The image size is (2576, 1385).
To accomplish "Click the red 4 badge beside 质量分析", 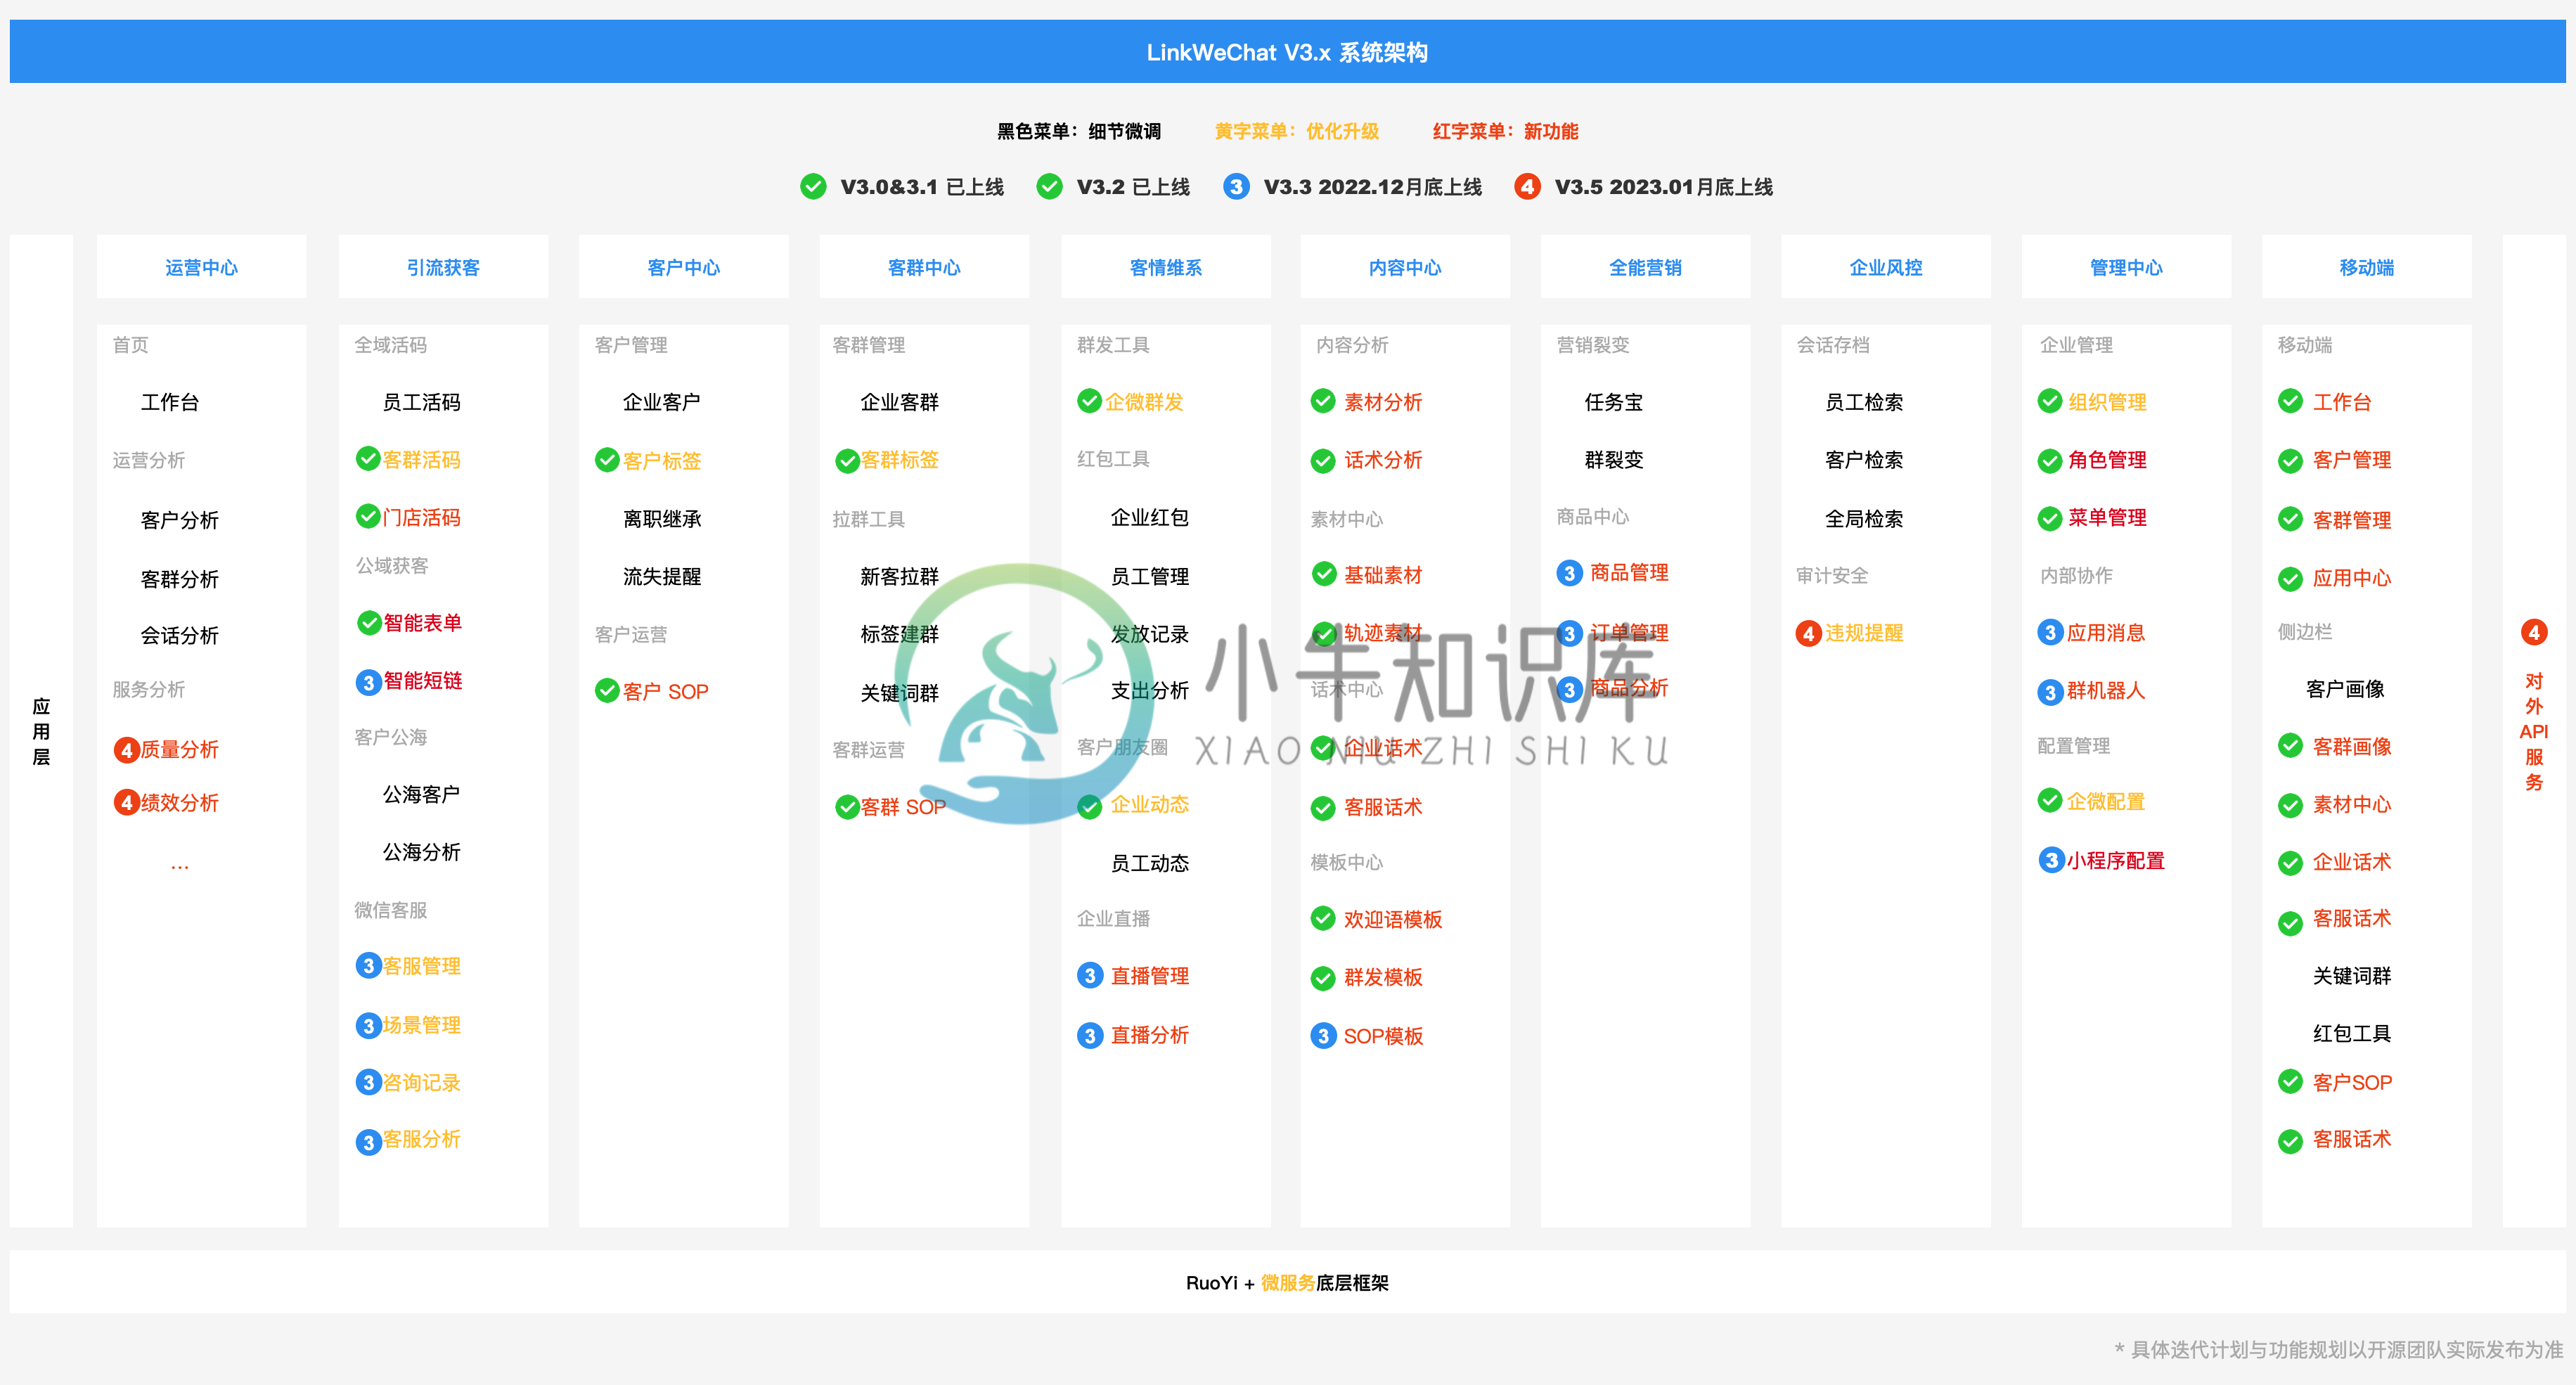I will (127, 750).
